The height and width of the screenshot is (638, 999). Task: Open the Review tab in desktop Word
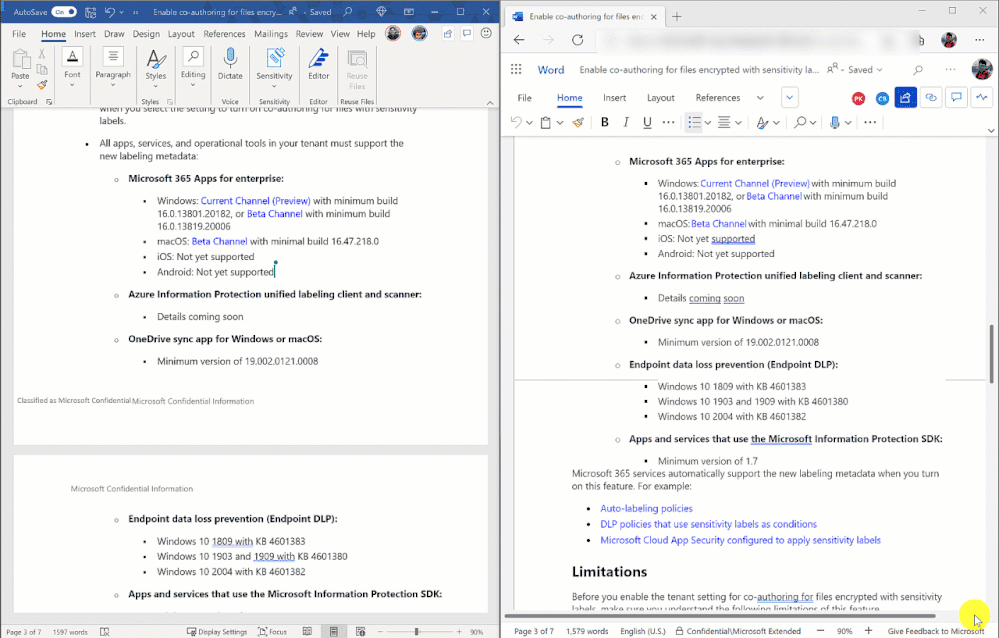tap(309, 34)
